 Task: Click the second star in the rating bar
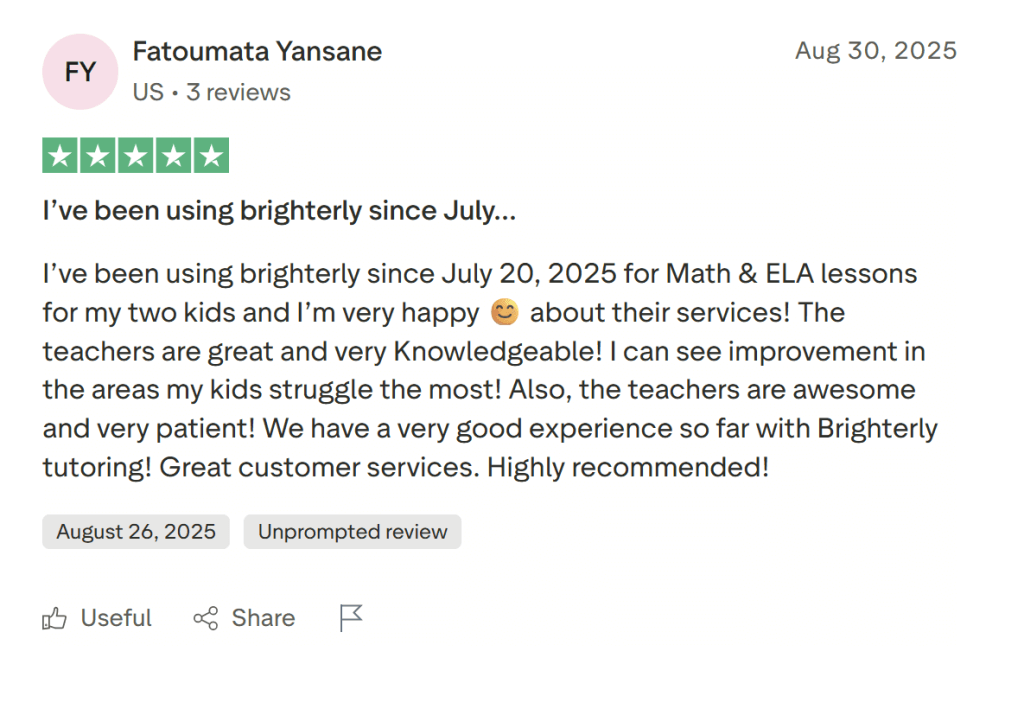point(96,155)
